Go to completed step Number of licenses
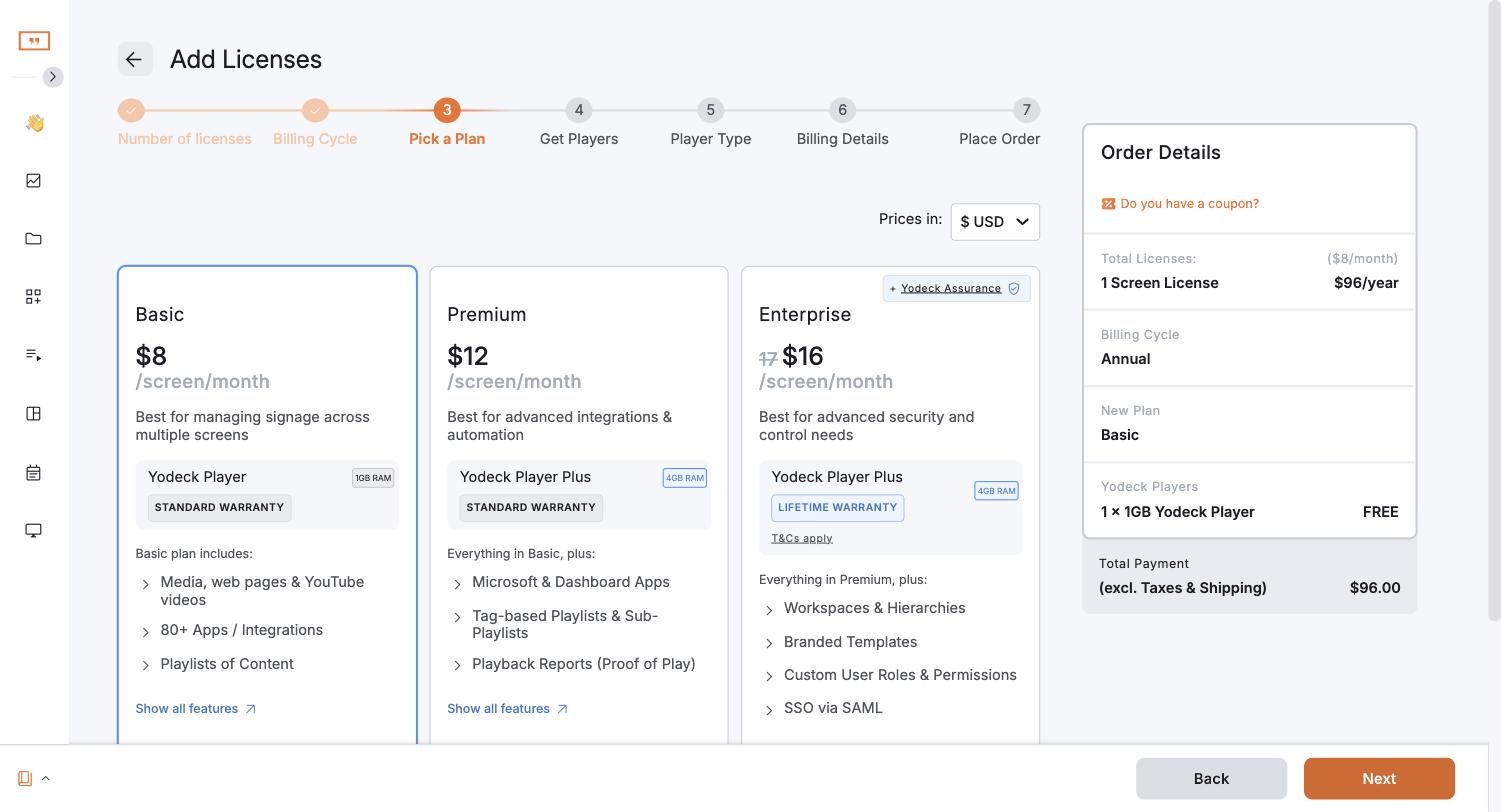 [x=185, y=124]
